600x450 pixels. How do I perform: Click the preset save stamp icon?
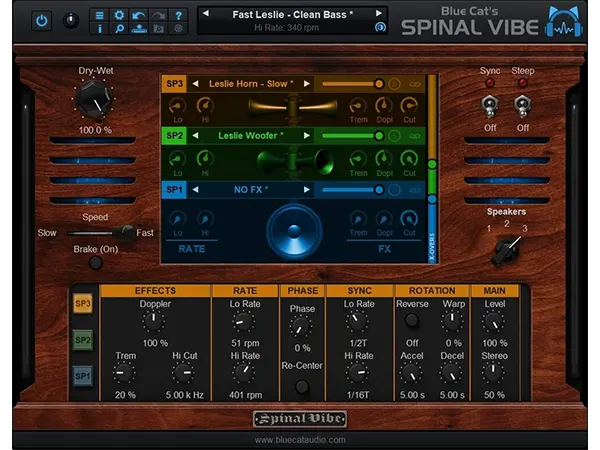point(139,28)
